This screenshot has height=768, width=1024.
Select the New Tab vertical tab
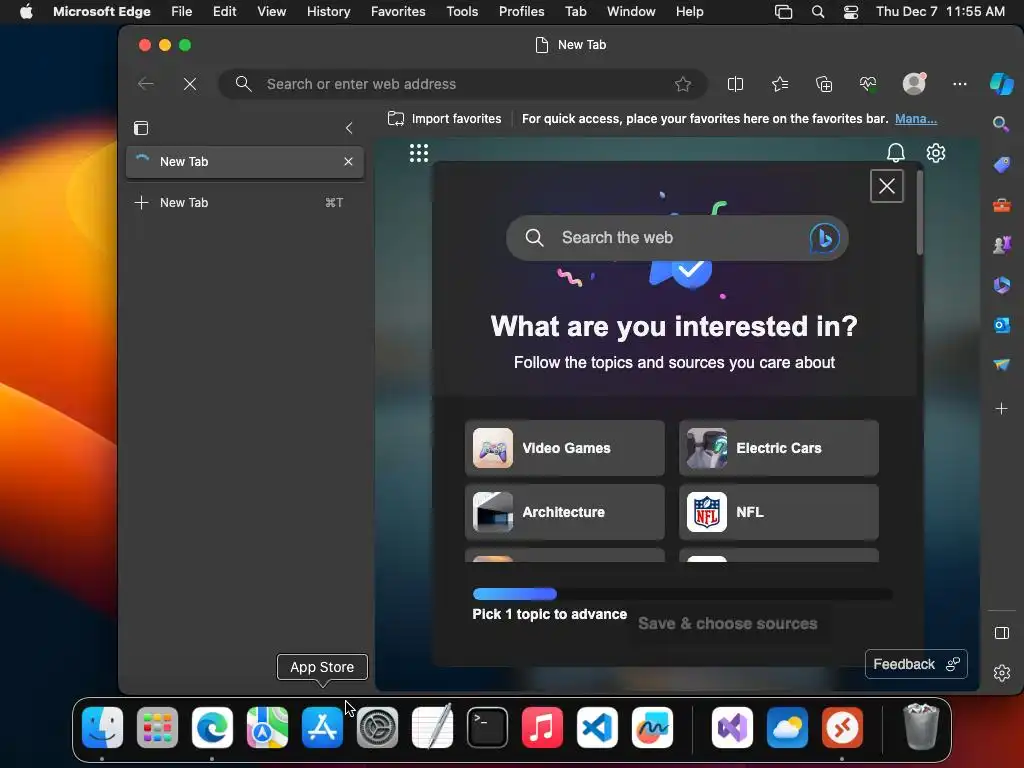(x=245, y=162)
